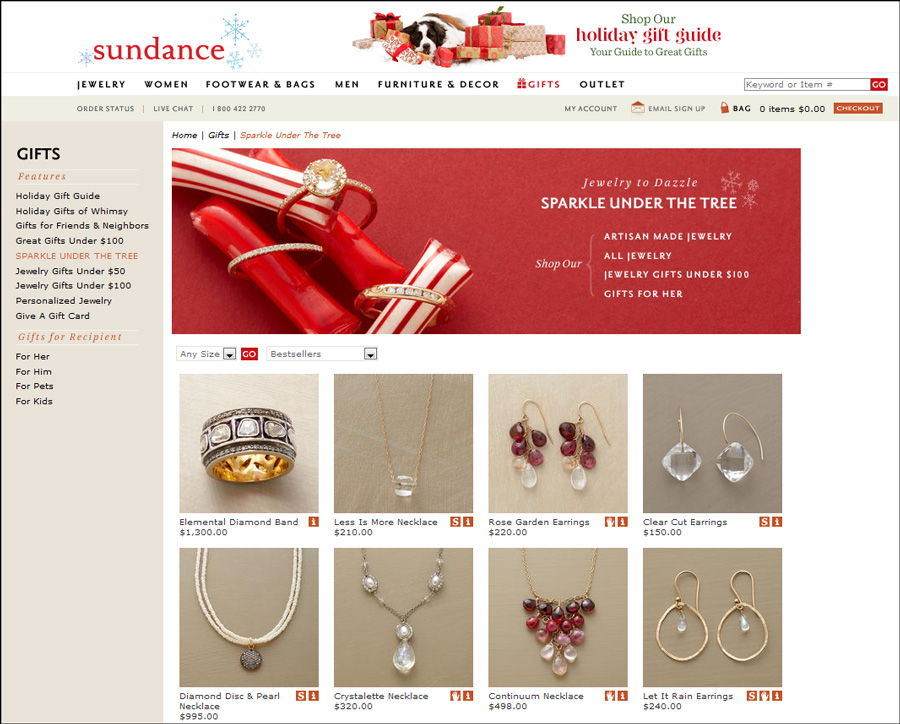Click the red GO button beside size filter
Screen dimensions: 900x724
[249, 354]
